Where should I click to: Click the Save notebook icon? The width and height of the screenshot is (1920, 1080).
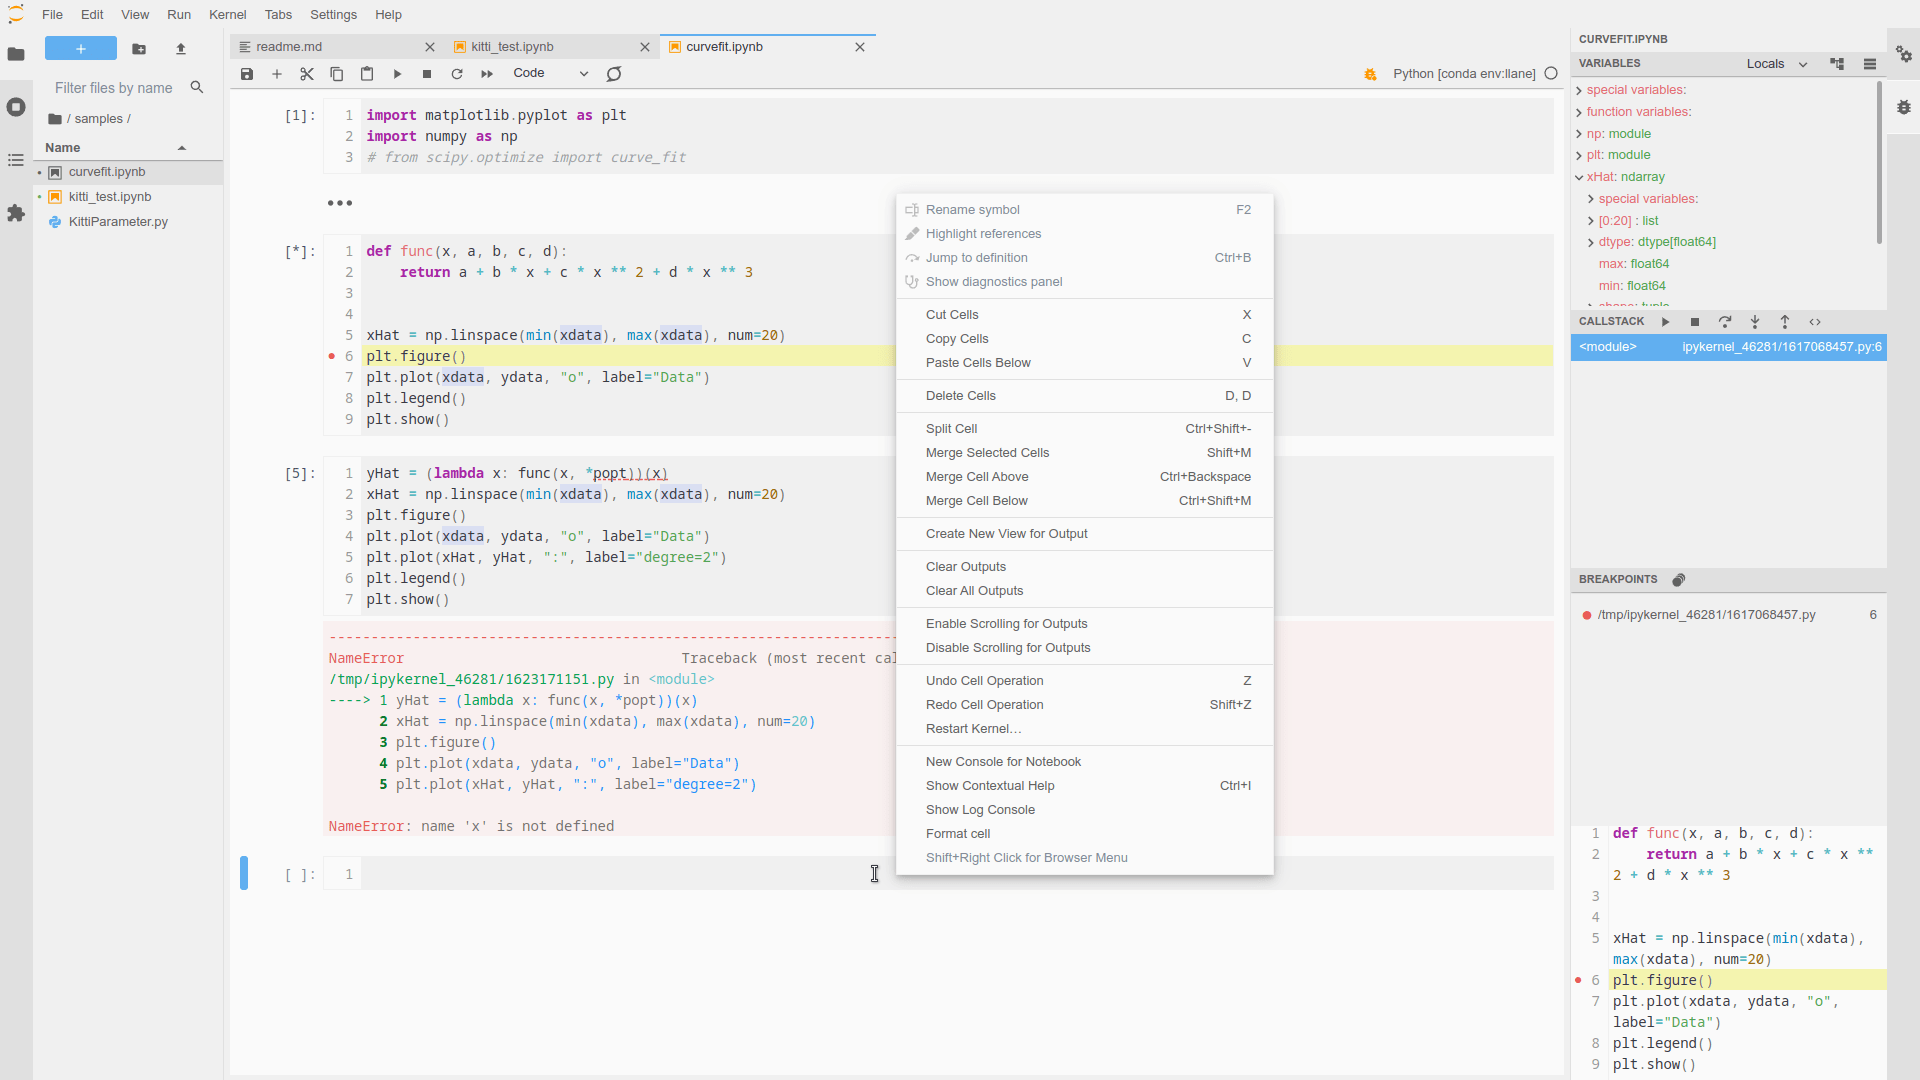[x=248, y=73]
